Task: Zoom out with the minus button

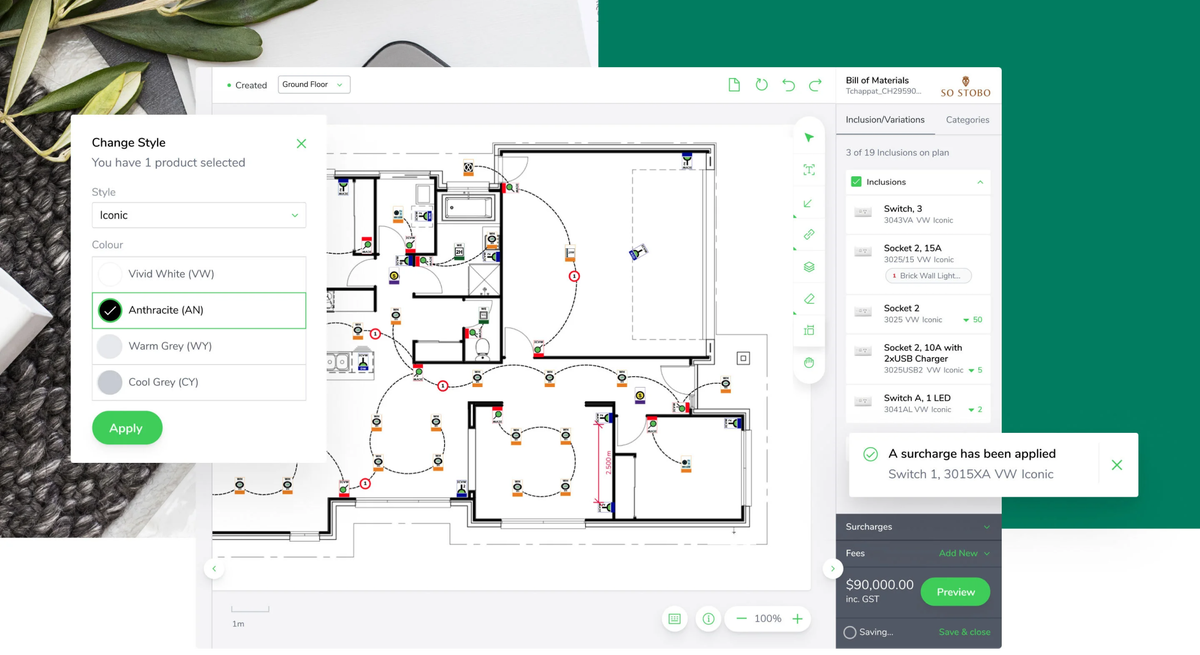Action: click(x=741, y=619)
